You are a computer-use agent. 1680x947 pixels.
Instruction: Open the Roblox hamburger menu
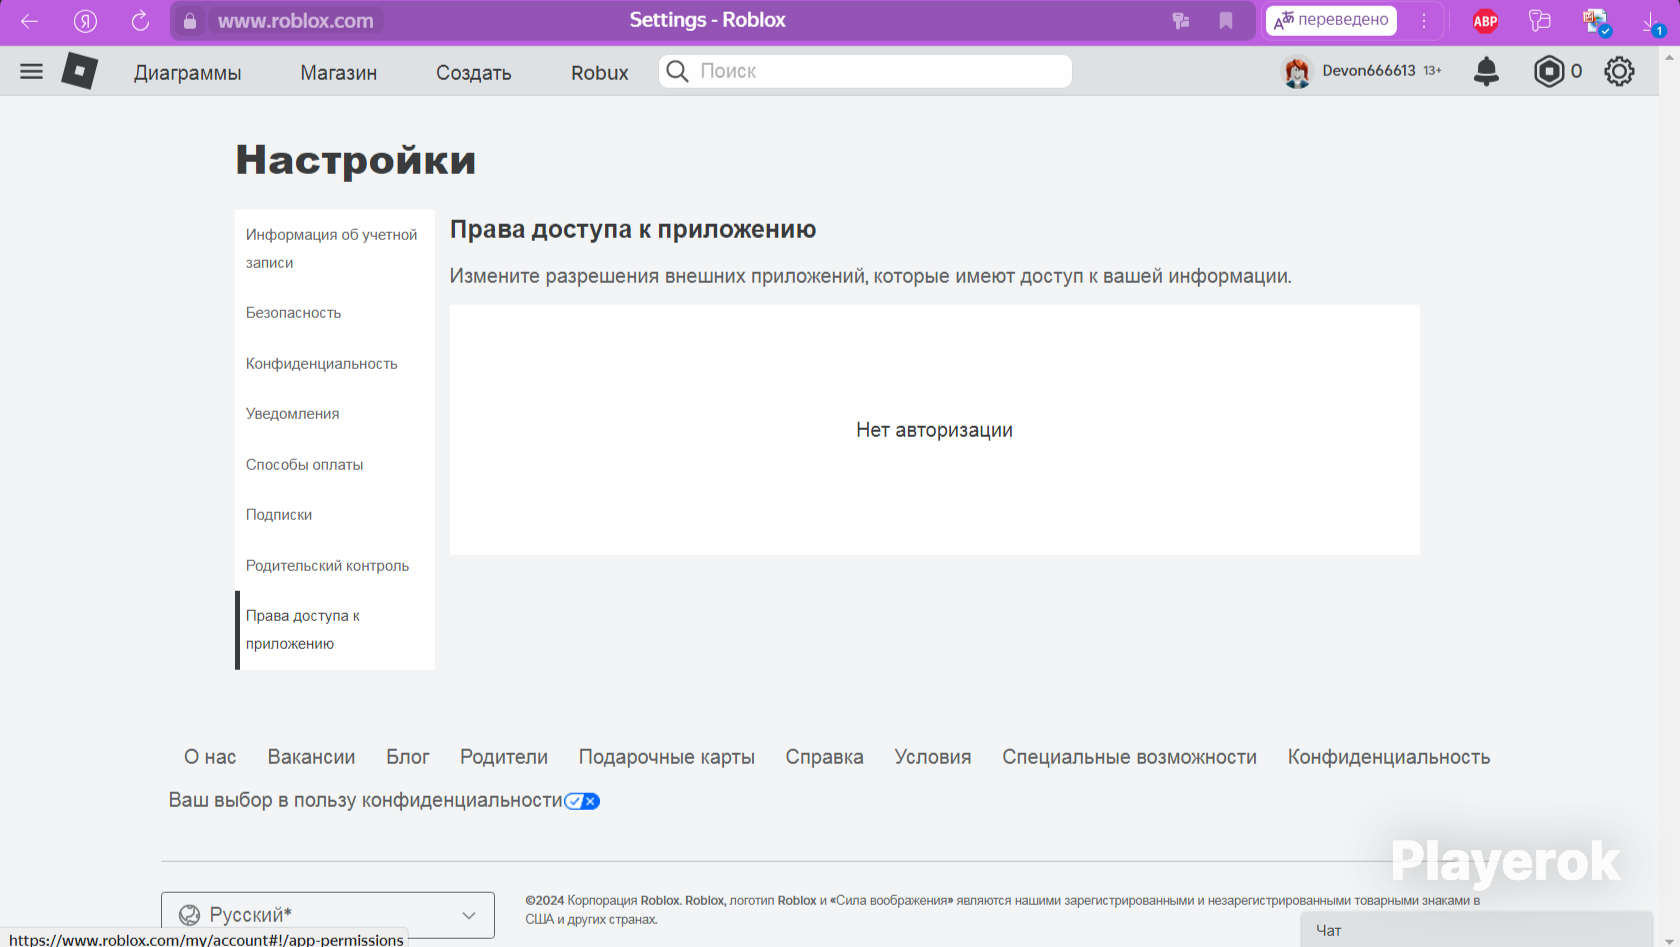pos(32,71)
